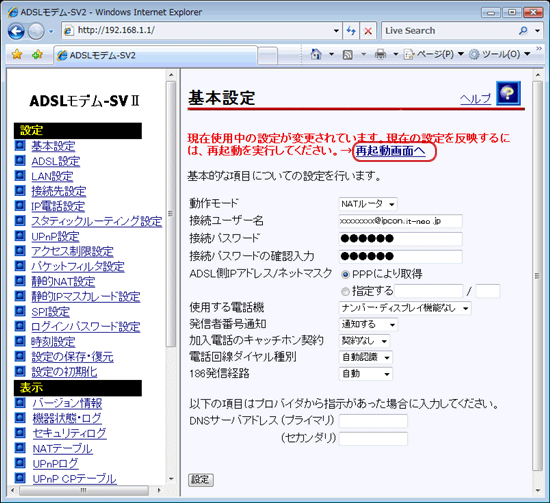Select the 指定する radio button
The width and height of the screenshot is (550, 503).
[345, 291]
